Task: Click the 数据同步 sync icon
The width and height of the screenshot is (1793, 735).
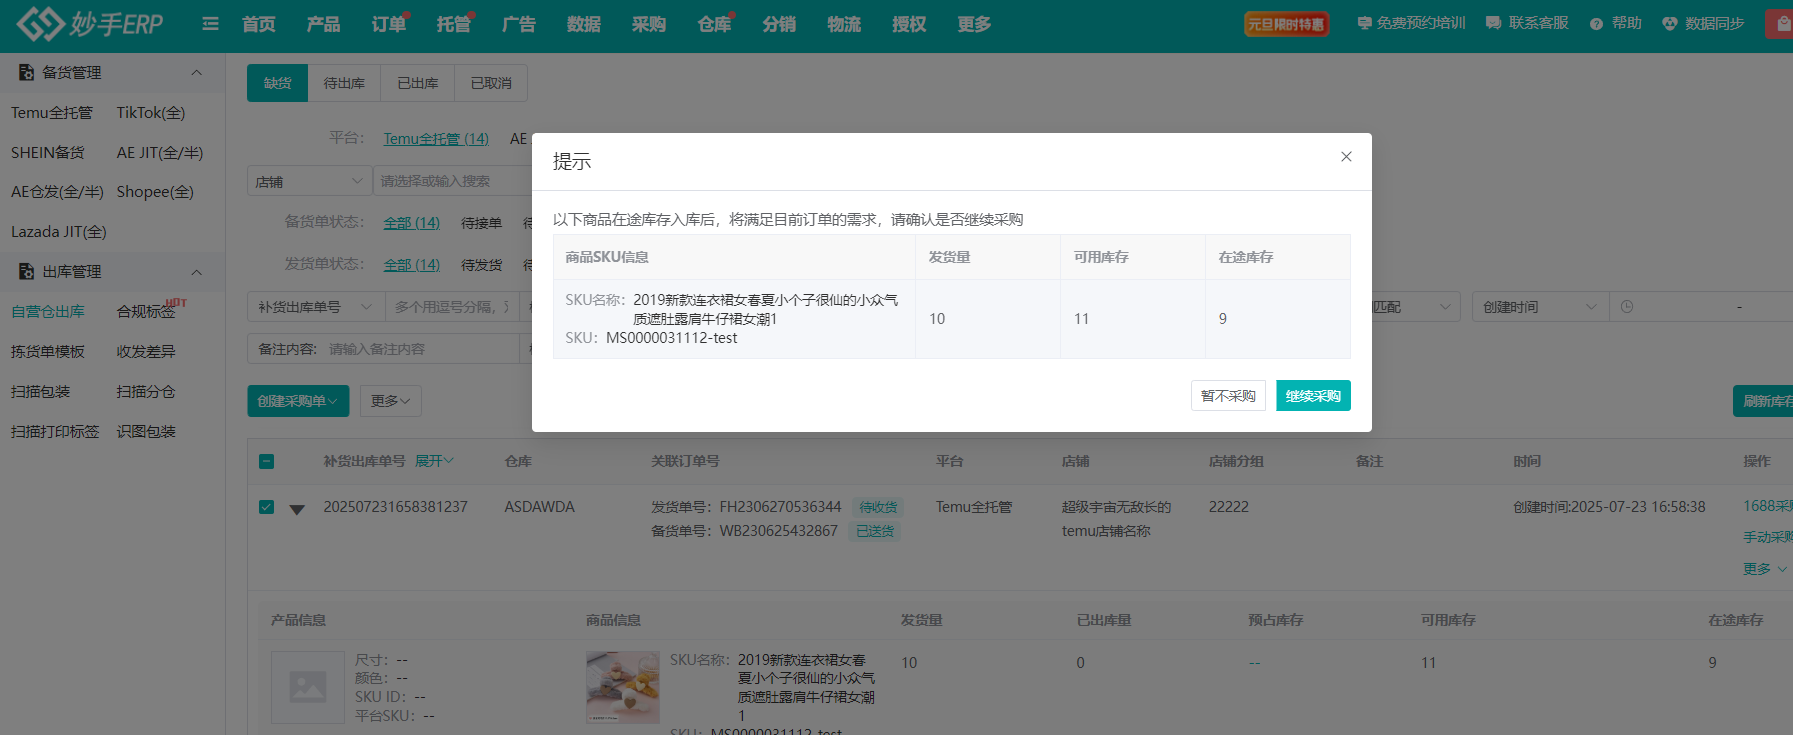Action: [1669, 24]
